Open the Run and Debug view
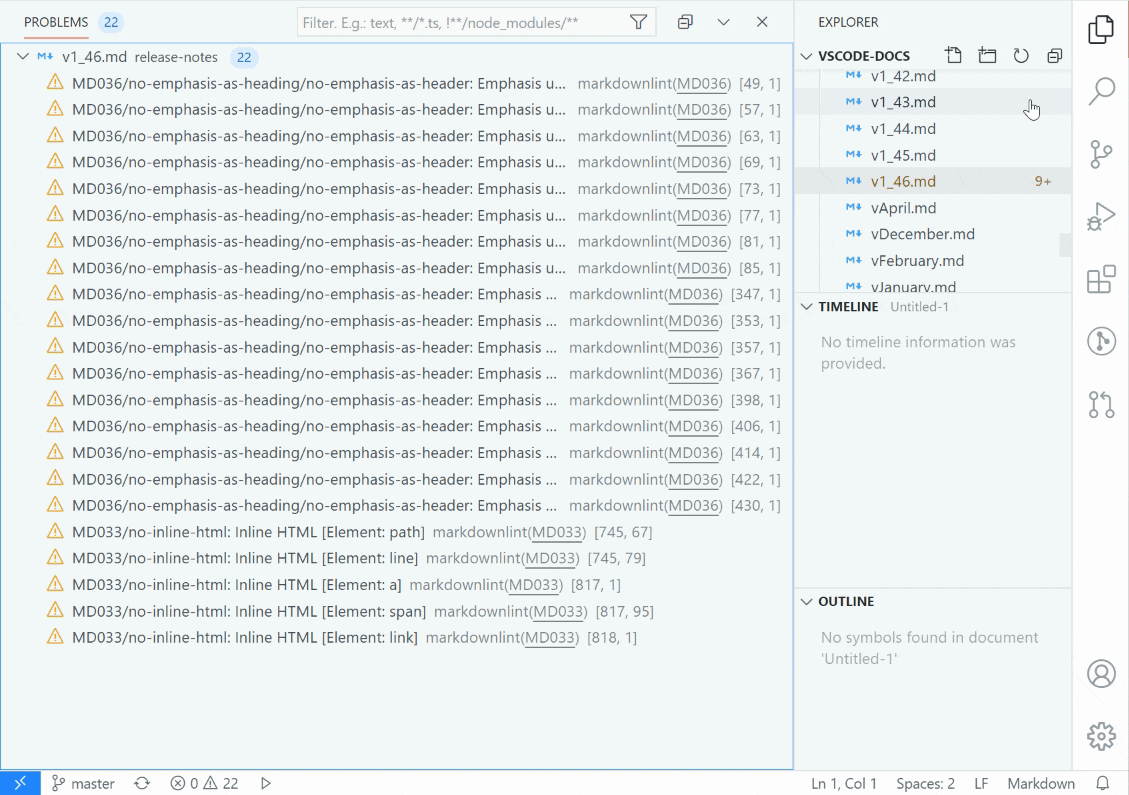The height and width of the screenshot is (795, 1129). (x=1100, y=216)
